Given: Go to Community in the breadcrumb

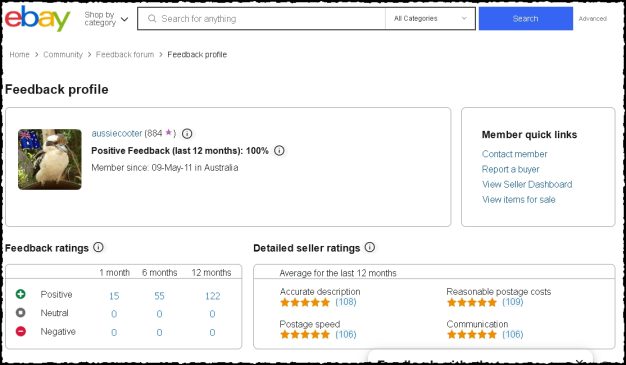Looking at the screenshot, I should 63,55.
